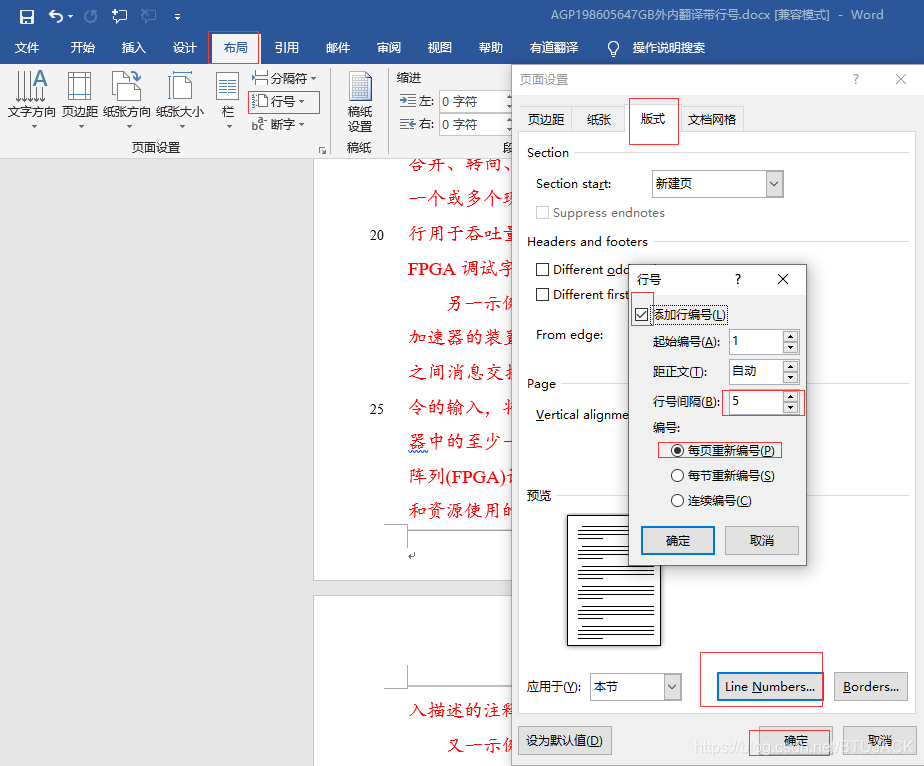Open the 文件 menu tab
The height and width of the screenshot is (766, 924).
point(27,48)
